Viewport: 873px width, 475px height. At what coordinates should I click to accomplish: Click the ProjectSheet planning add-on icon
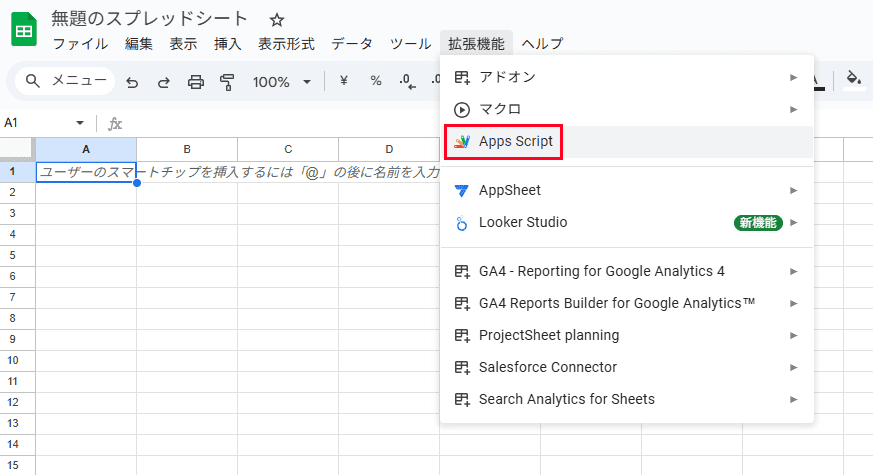[462, 335]
